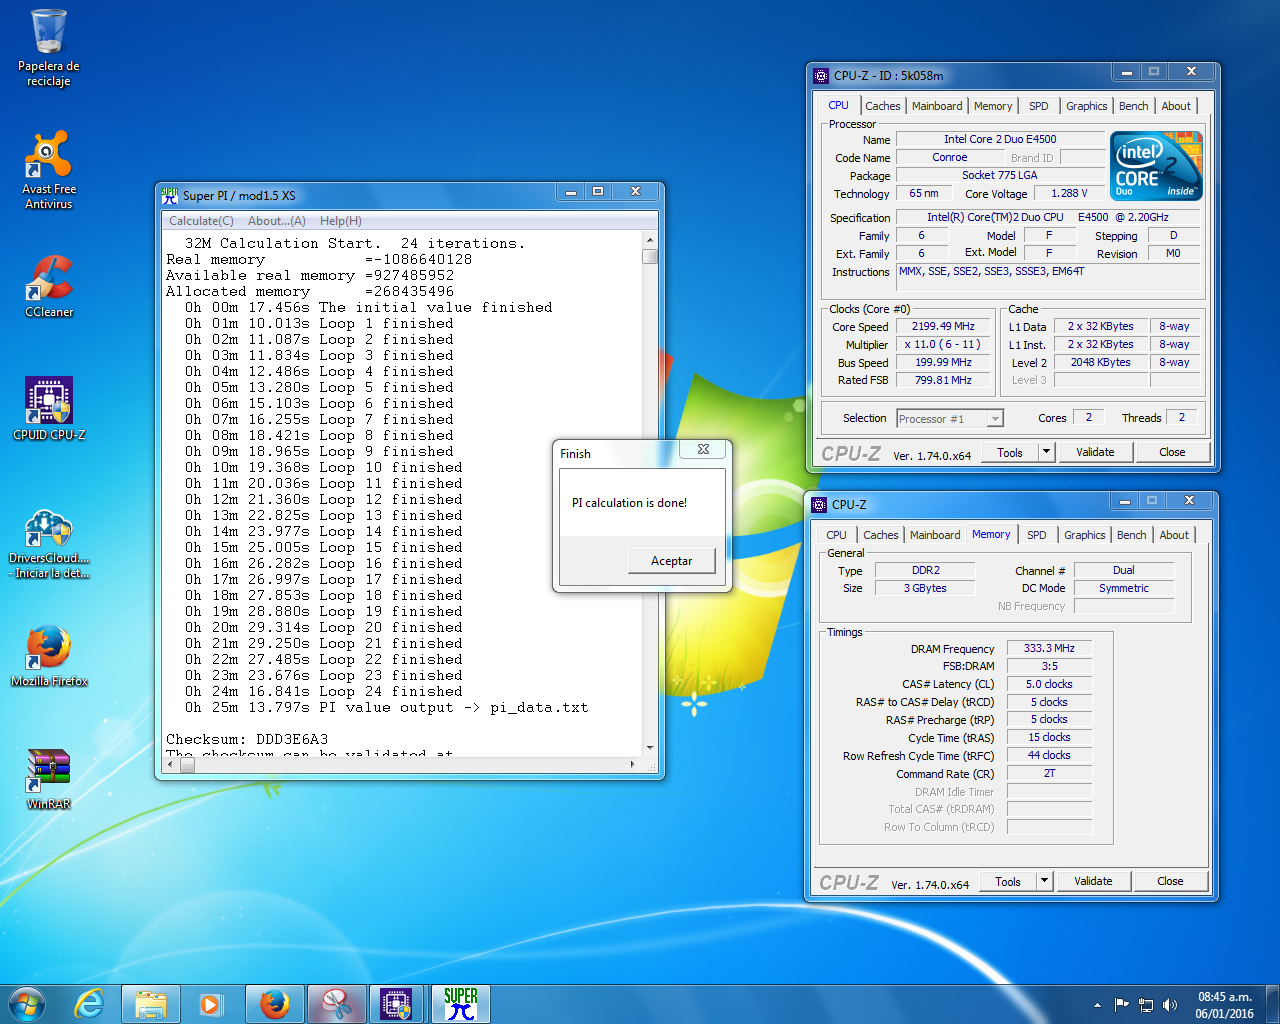Image resolution: width=1280 pixels, height=1024 pixels.
Task: Click Close in lower CPU-Z window
Action: tap(1170, 881)
